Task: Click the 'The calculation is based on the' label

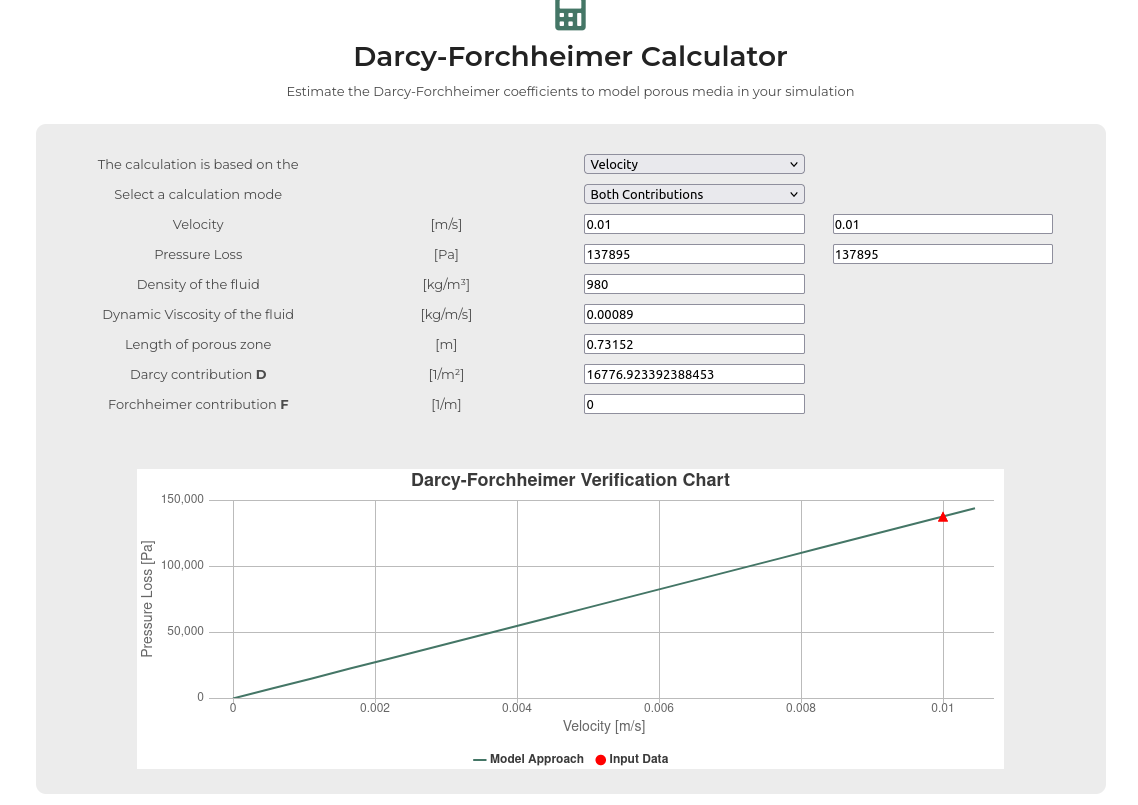Action: [198, 164]
